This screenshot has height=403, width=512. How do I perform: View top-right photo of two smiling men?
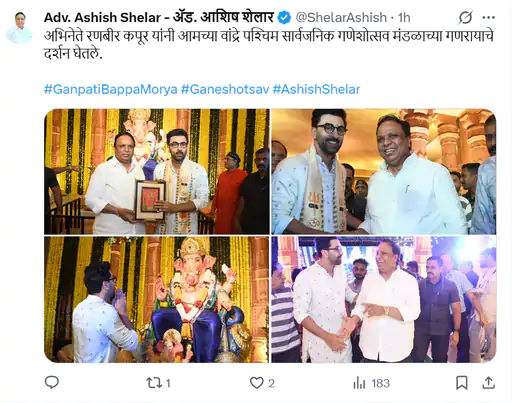[384, 171]
